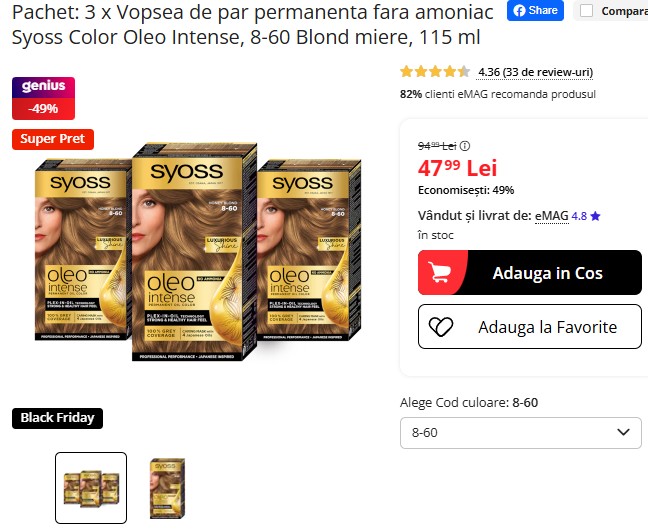Viewport: 648px width, 529px height.
Task: Open the main Syoss product image
Action: click(x=198, y=251)
